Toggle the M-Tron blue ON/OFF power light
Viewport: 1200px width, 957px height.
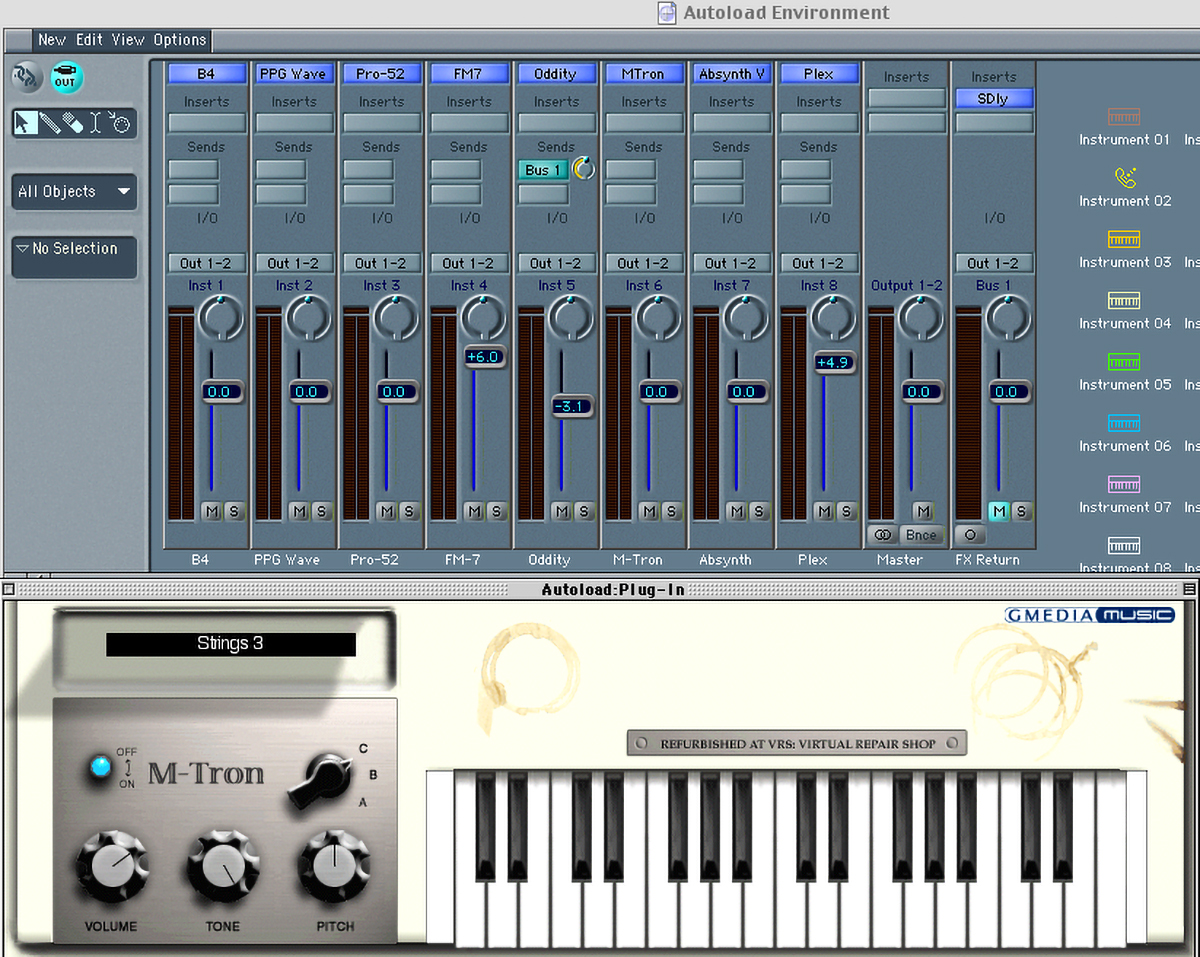100,767
